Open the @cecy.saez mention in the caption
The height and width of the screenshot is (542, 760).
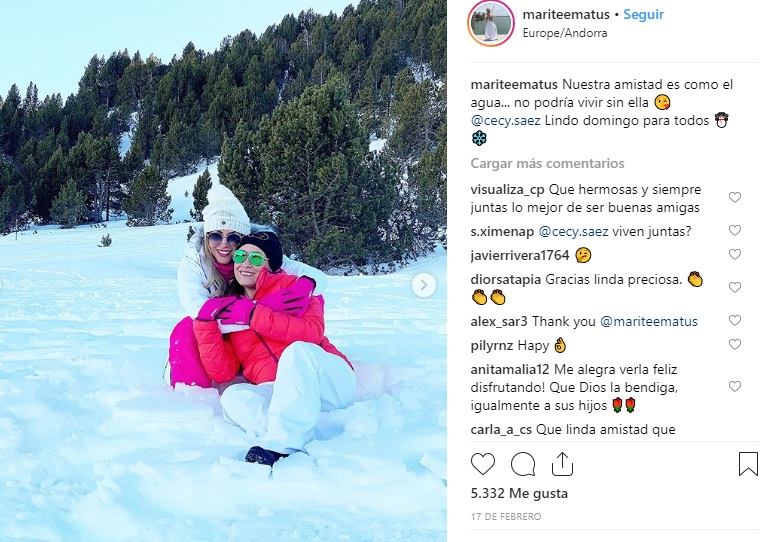505,121
